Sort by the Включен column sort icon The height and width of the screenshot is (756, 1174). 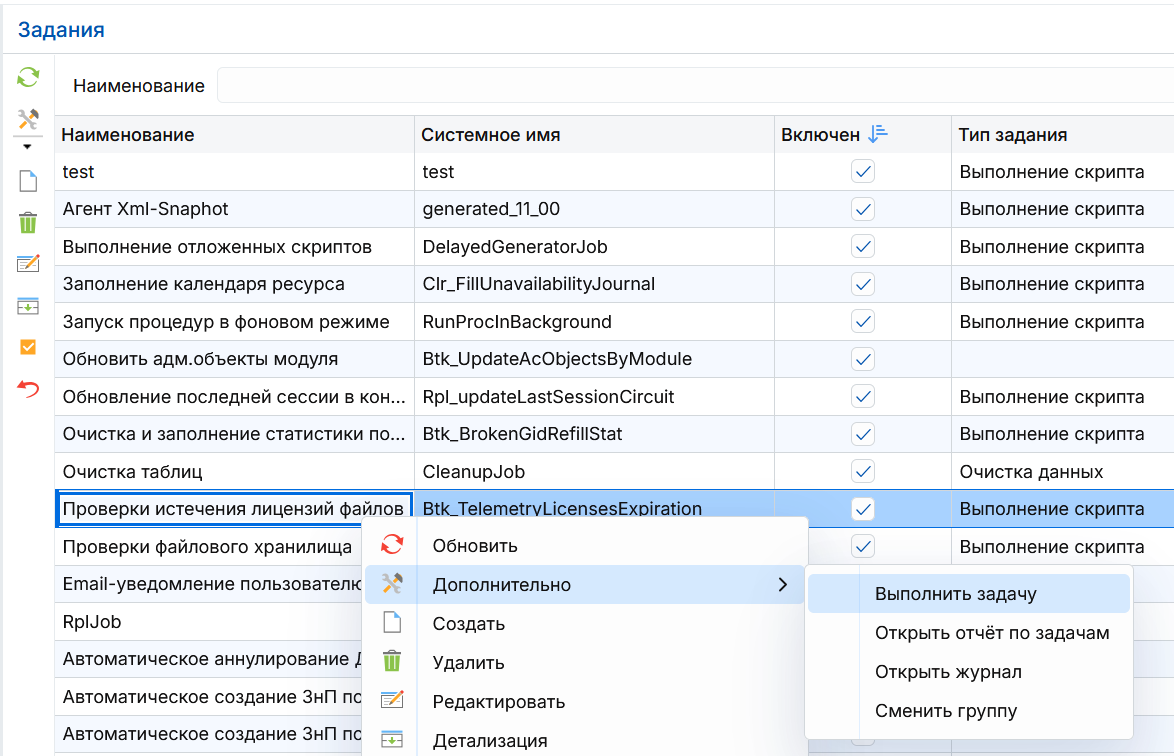(878, 134)
